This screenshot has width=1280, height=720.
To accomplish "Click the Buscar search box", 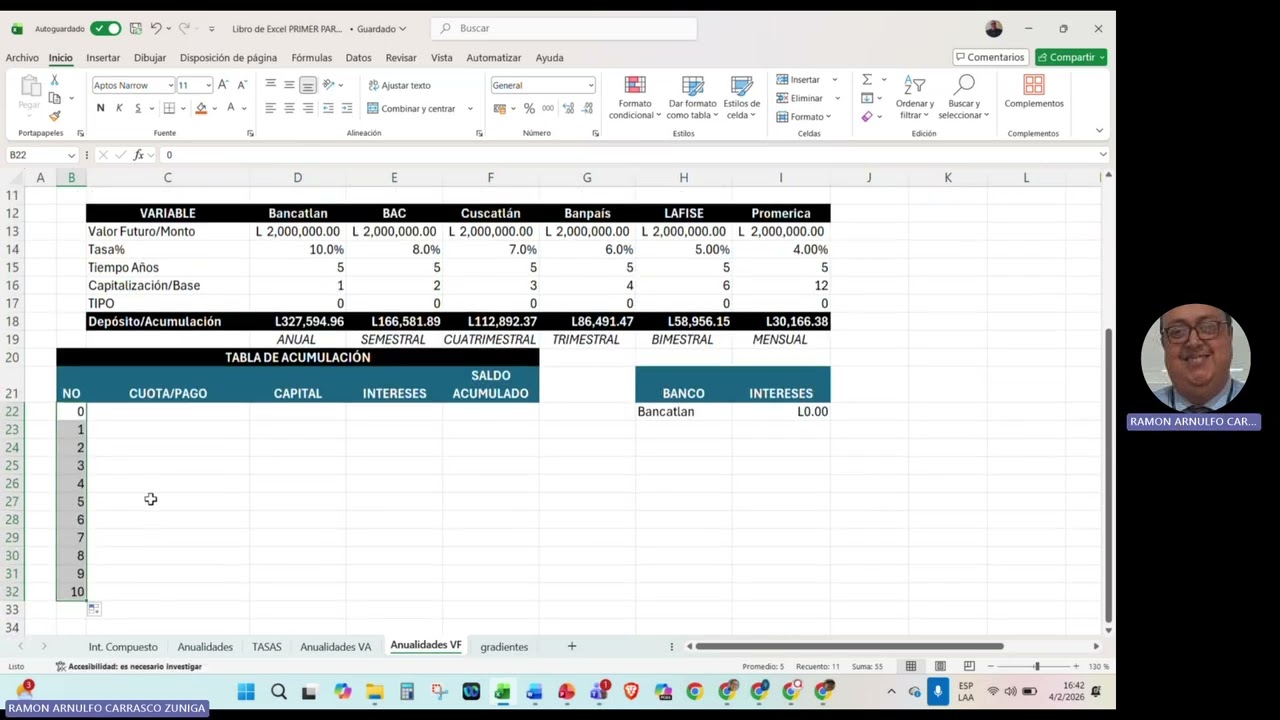I will (x=564, y=28).
